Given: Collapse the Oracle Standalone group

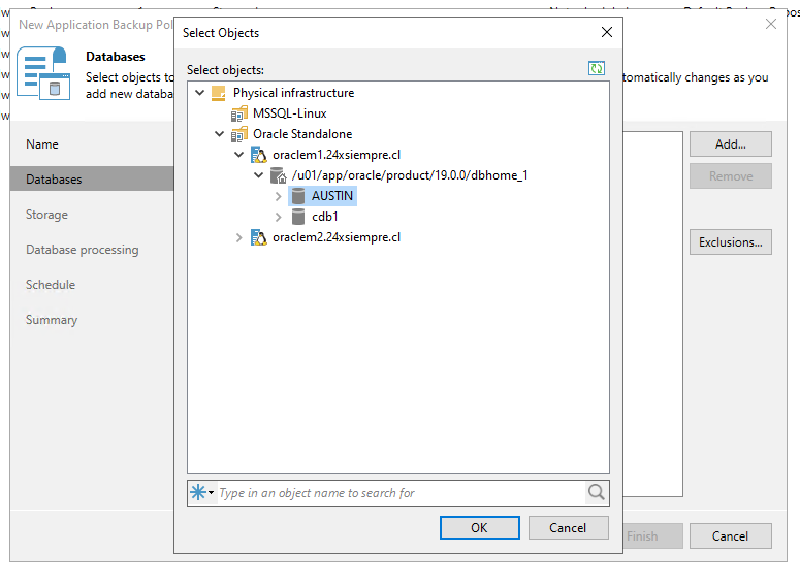Looking at the screenshot, I should (219, 134).
